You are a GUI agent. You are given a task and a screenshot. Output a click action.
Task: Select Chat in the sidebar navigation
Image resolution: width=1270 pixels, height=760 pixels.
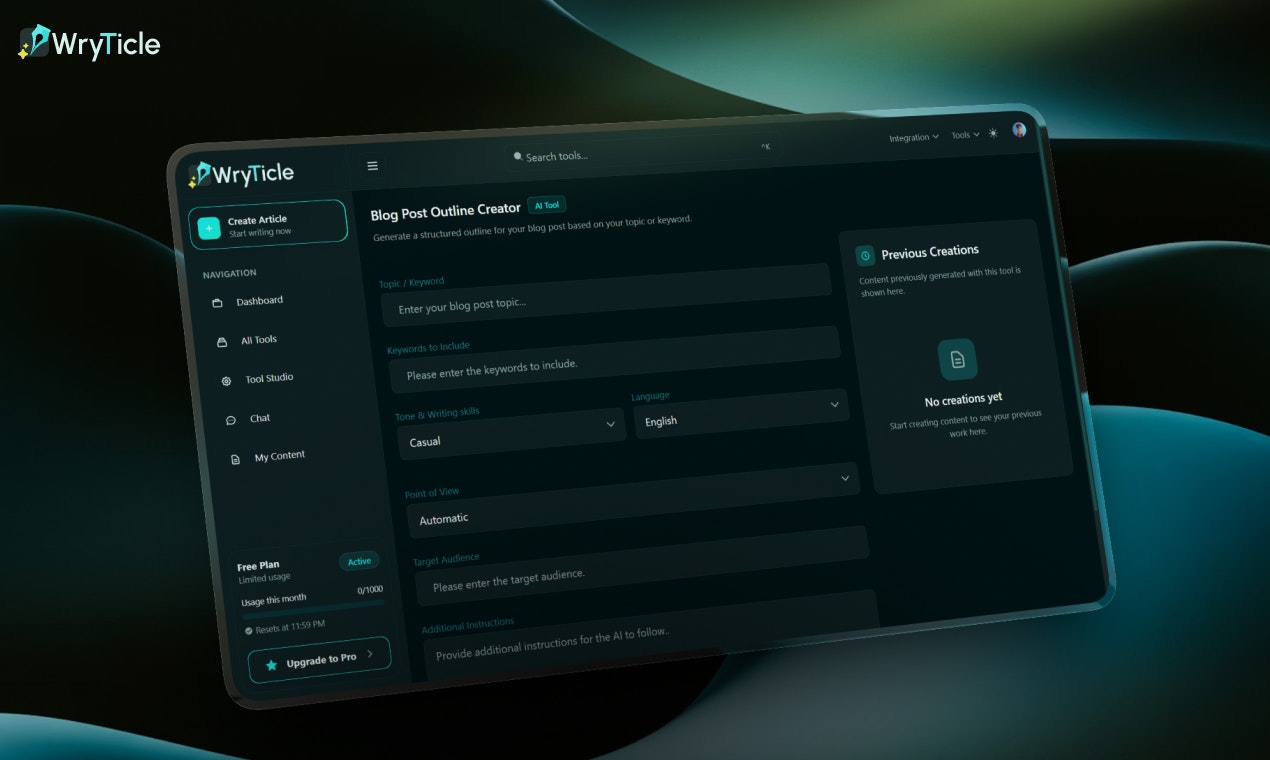[260, 419]
